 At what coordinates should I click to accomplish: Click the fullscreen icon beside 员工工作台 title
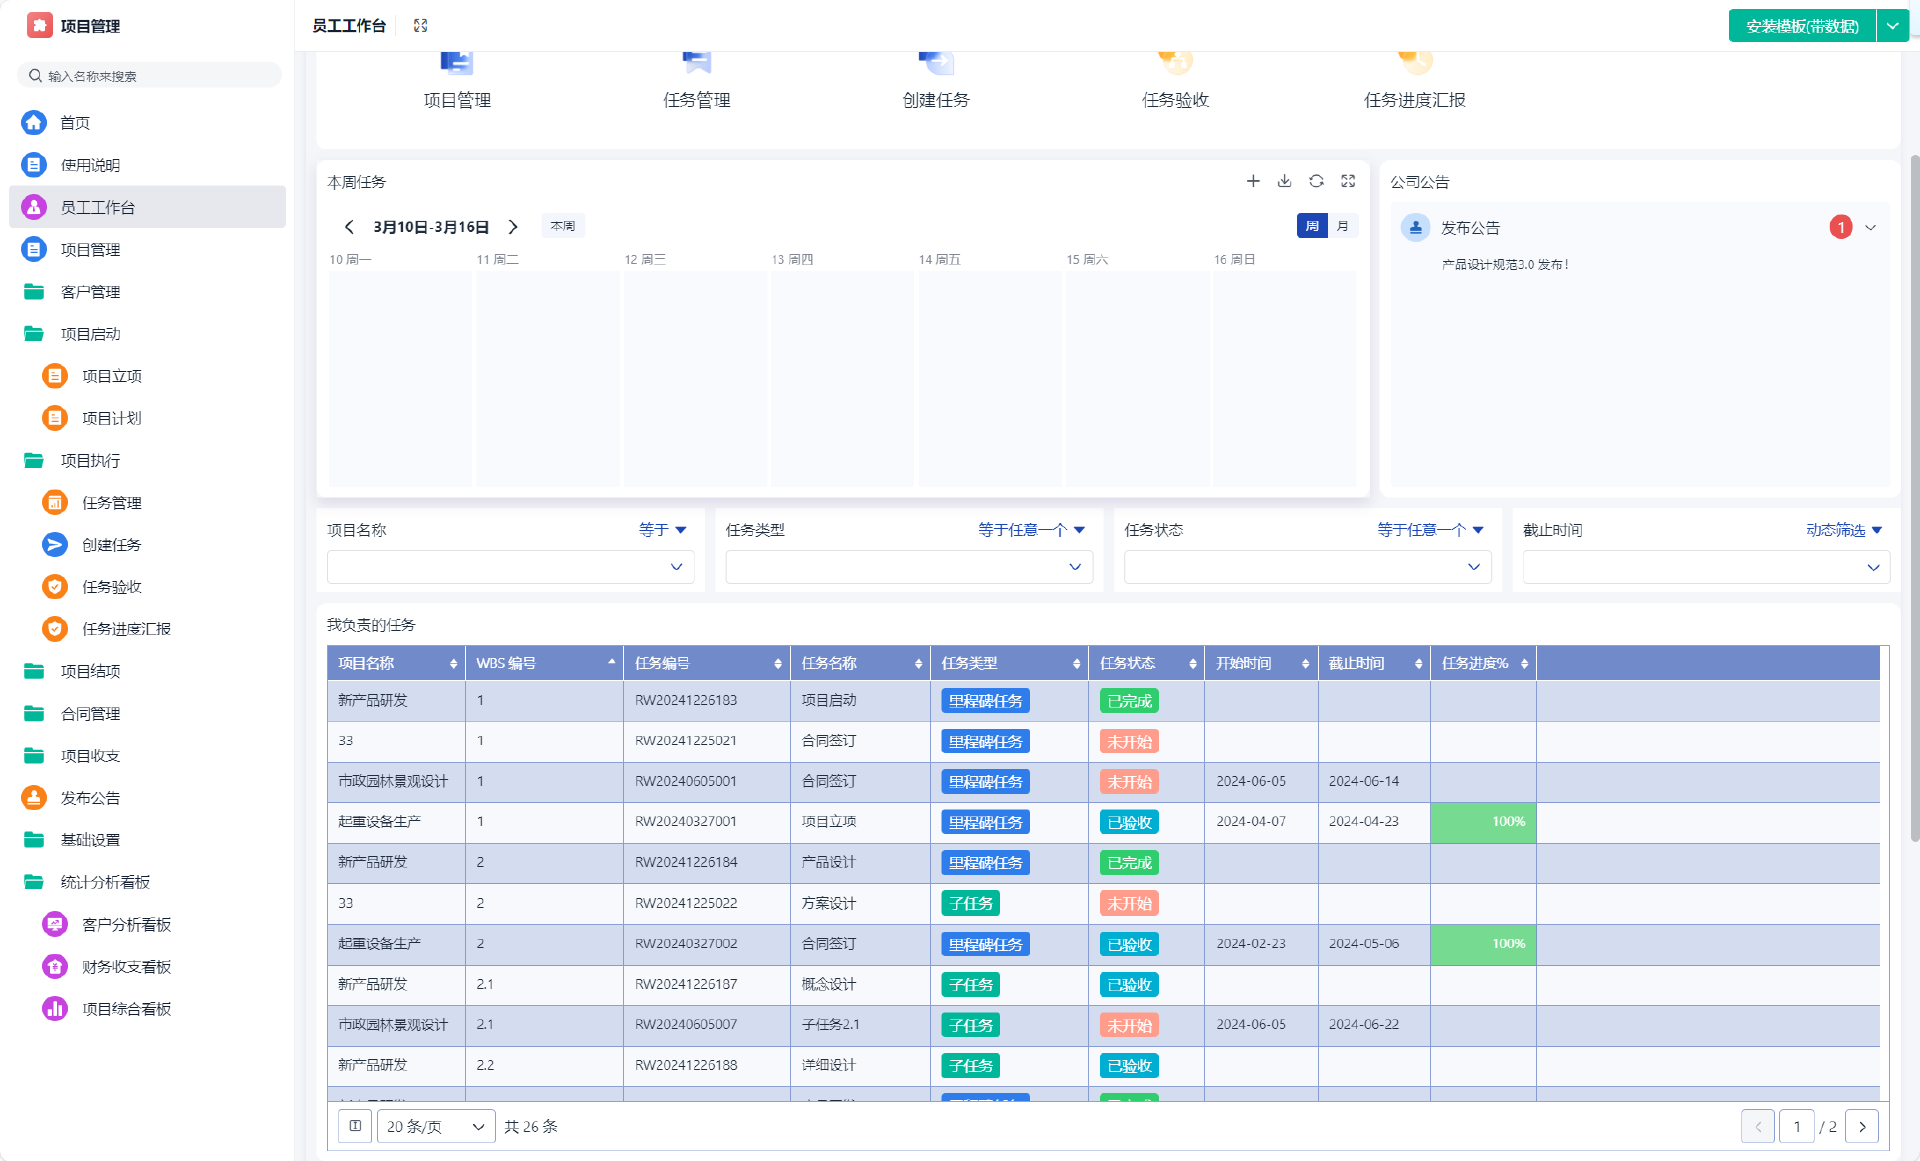click(421, 26)
